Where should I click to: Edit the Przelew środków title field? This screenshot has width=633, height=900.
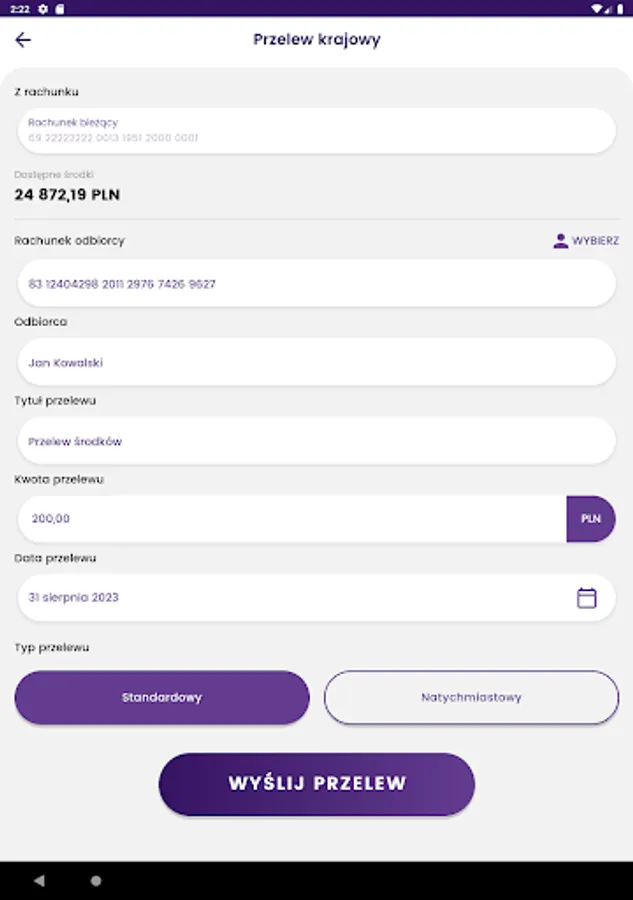[x=317, y=441]
